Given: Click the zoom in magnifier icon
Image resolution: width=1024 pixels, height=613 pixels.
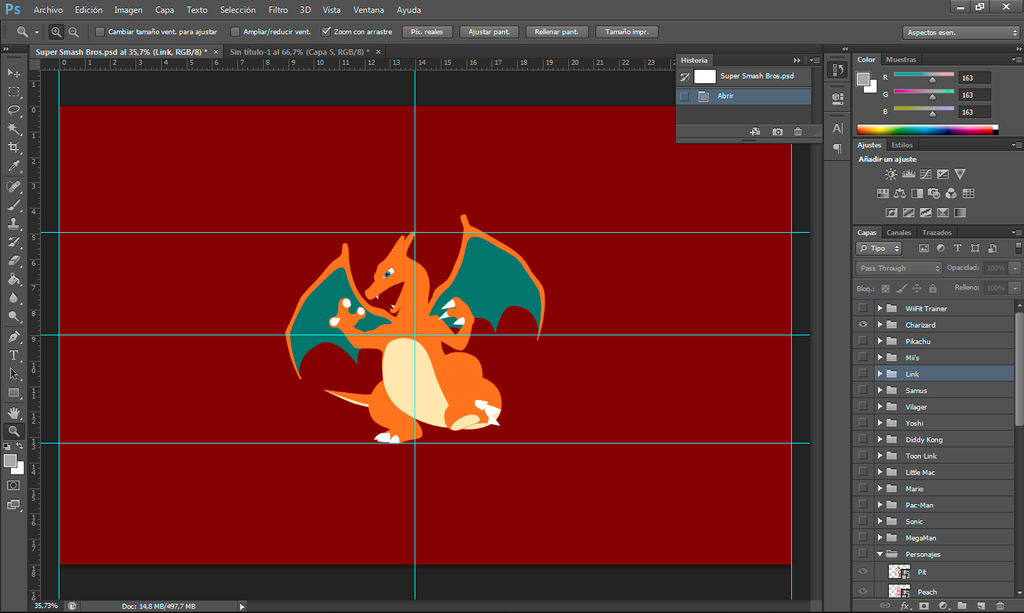Looking at the screenshot, I should pyautogui.click(x=56, y=31).
